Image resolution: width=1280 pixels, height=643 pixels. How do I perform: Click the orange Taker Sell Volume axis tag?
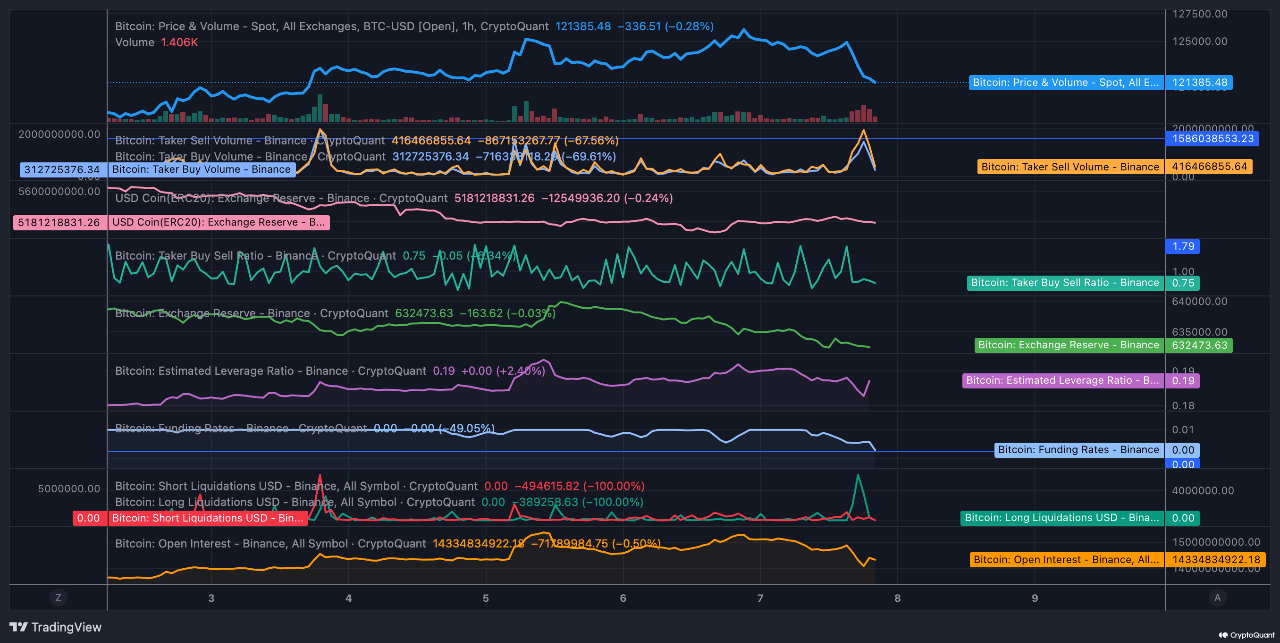[1070, 166]
